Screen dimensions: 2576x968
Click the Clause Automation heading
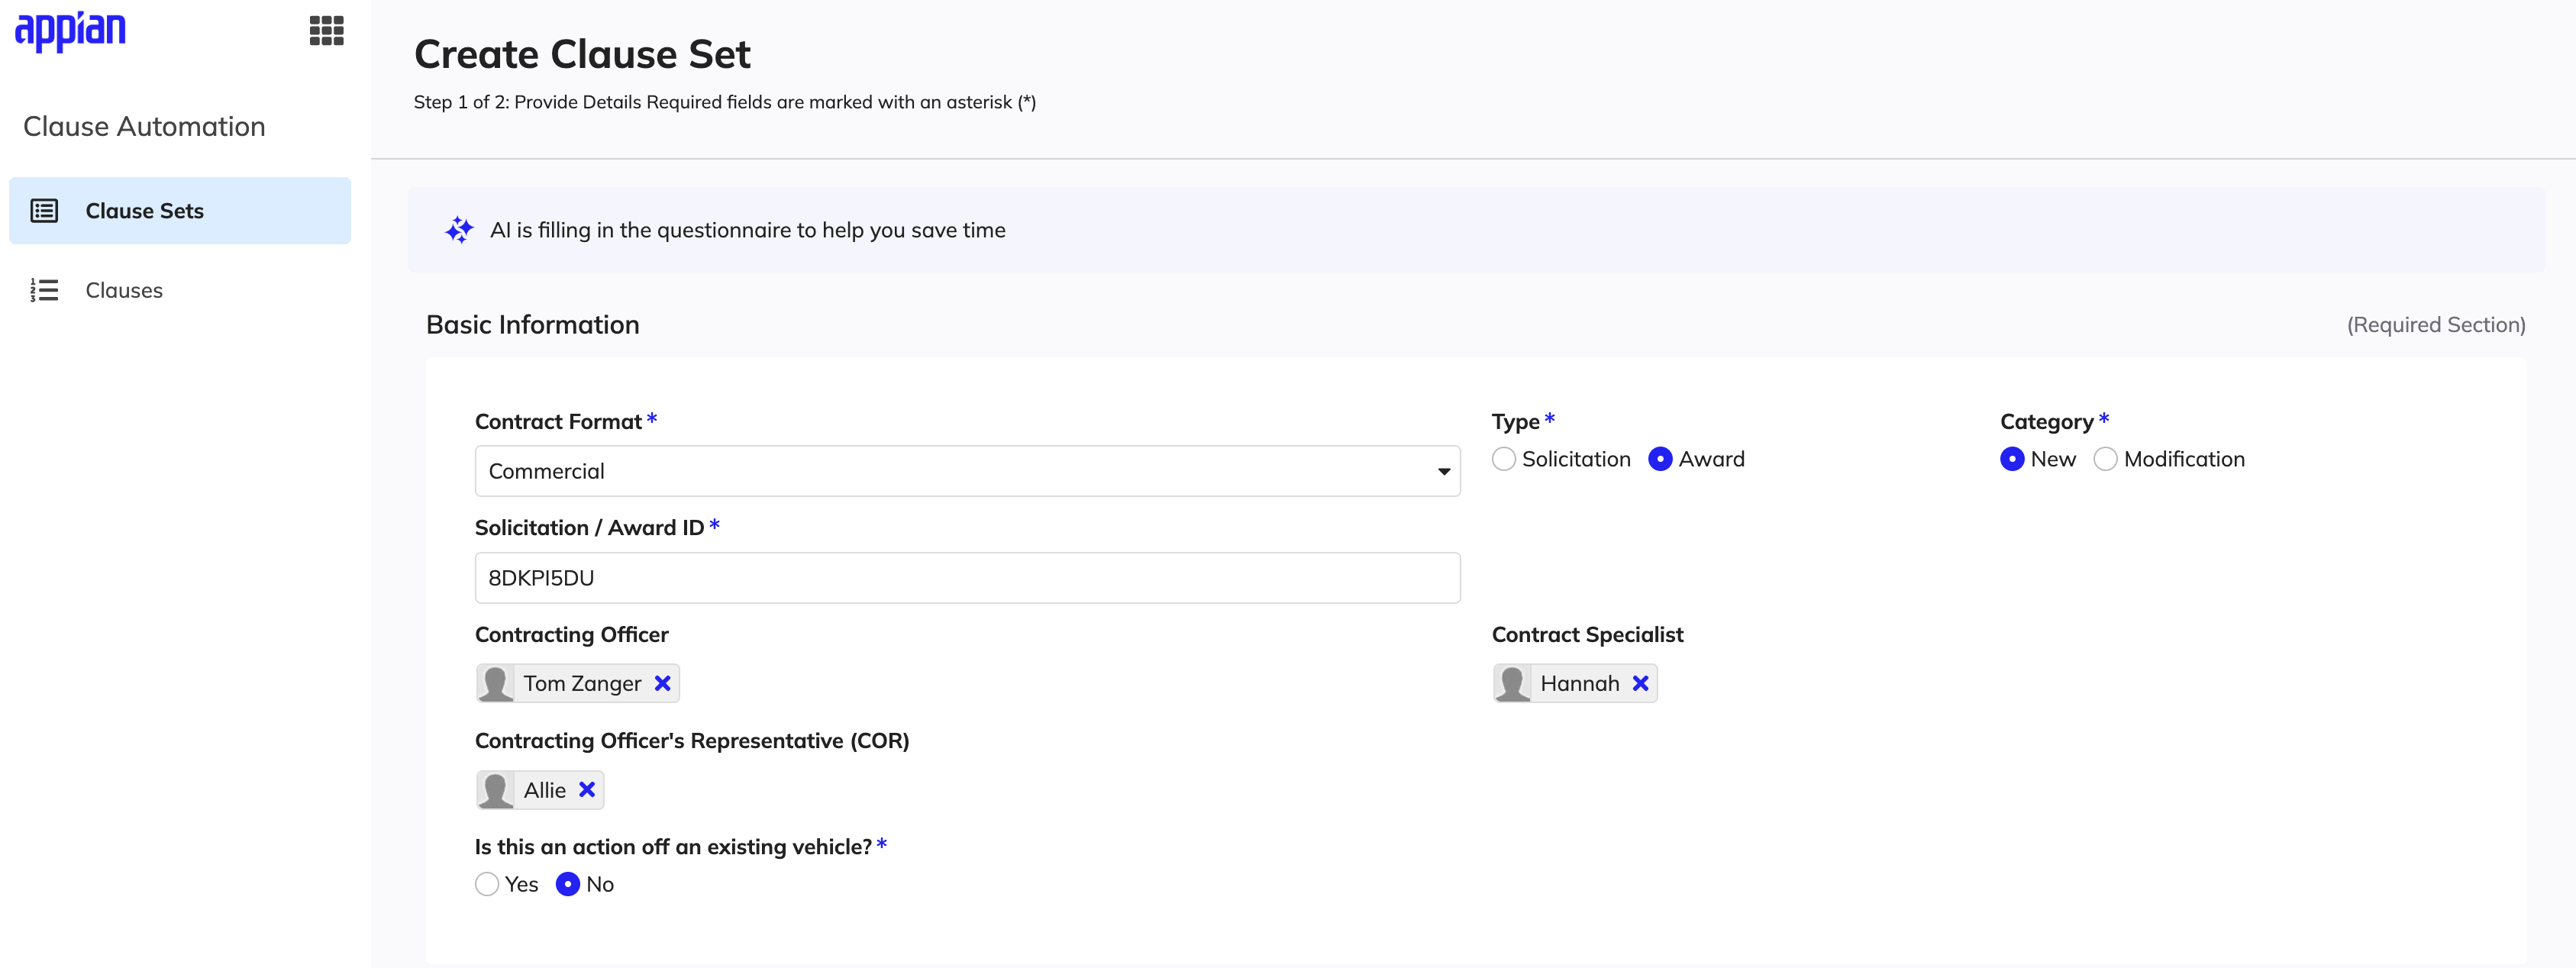click(x=144, y=126)
